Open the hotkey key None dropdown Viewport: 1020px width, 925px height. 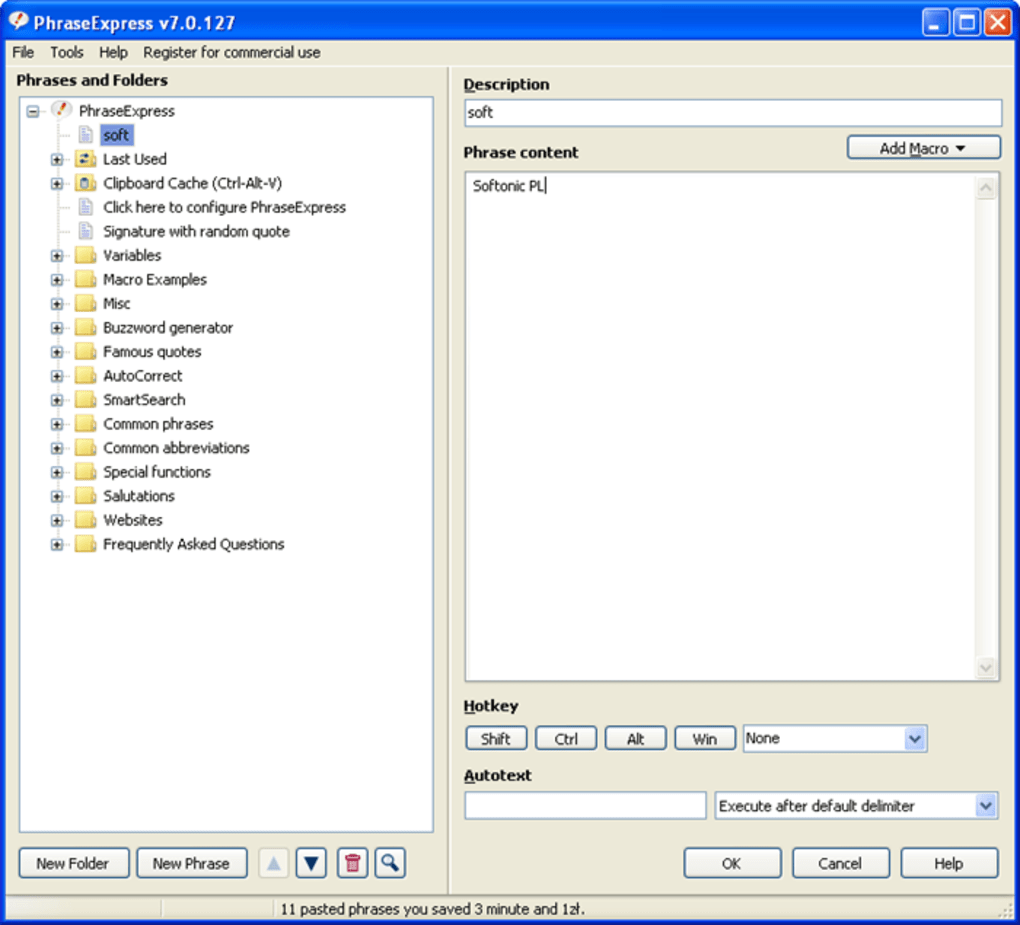915,739
